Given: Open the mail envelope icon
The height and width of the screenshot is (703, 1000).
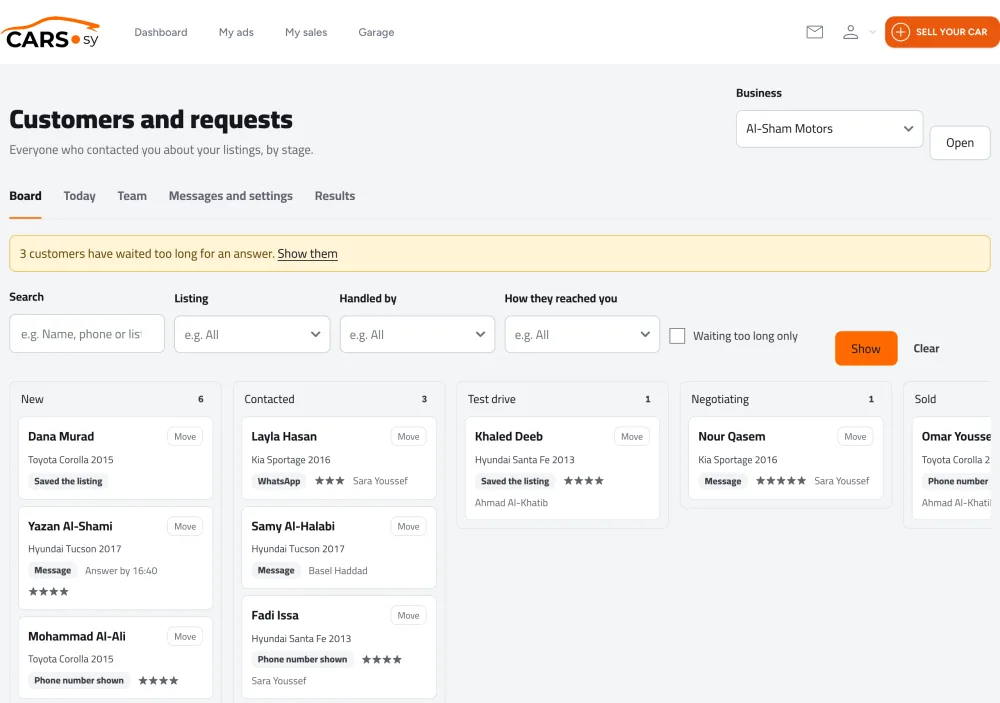Looking at the screenshot, I should coord(814,32).
